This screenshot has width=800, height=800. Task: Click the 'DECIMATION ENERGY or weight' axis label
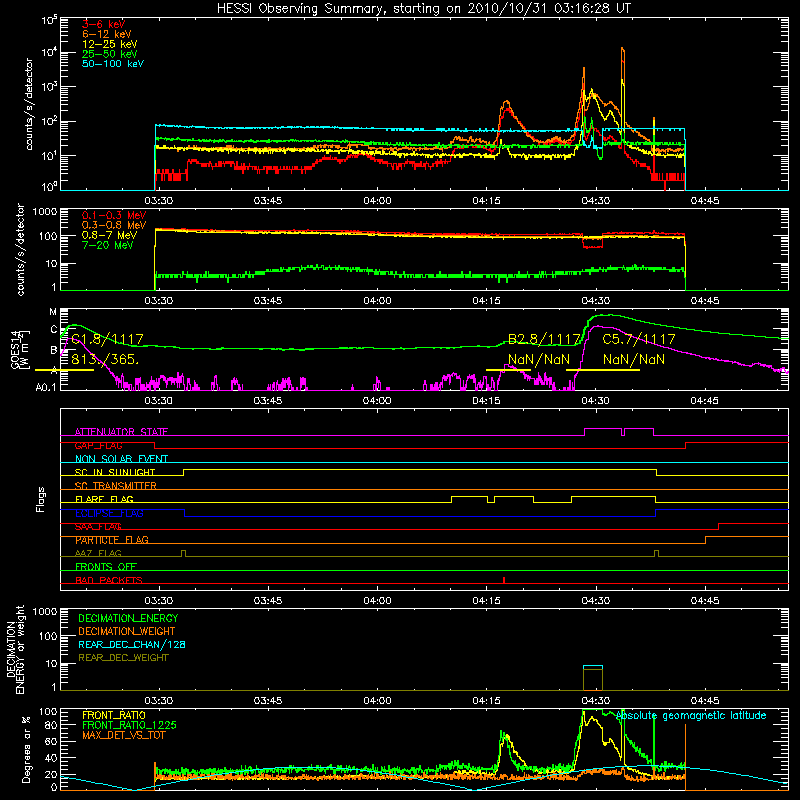15,649
